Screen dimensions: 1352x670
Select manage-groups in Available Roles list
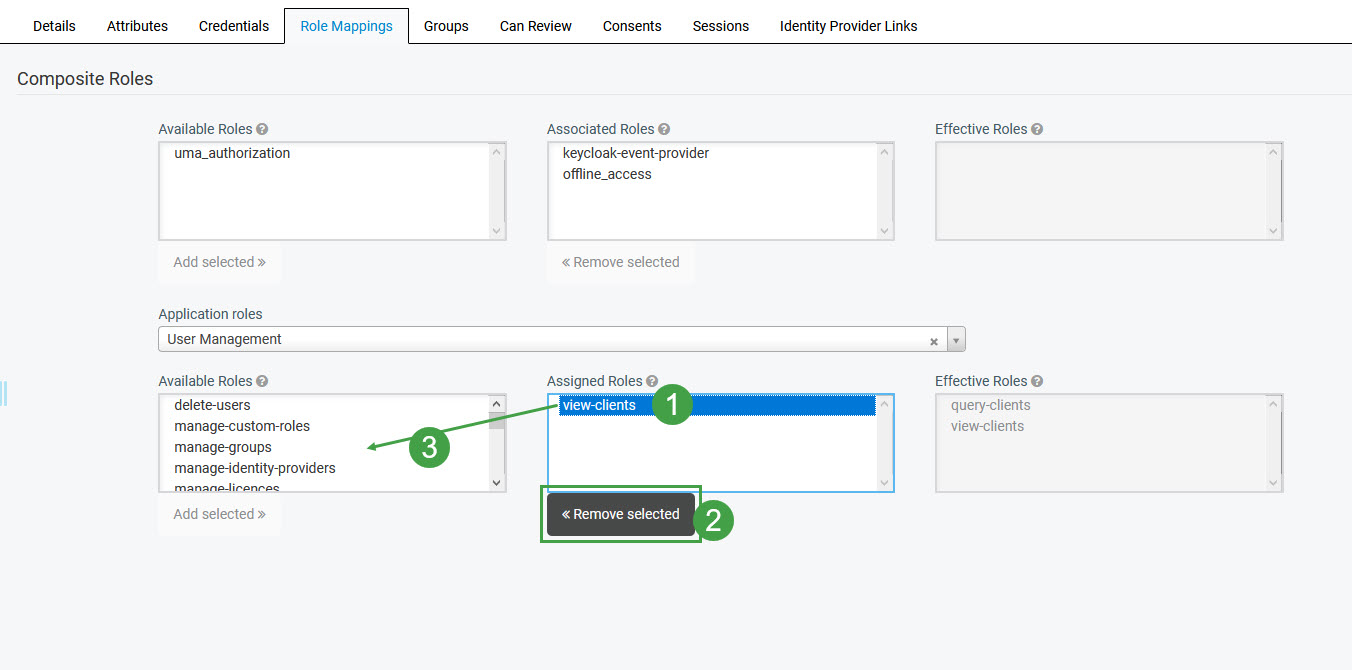[x=223, y=447]
